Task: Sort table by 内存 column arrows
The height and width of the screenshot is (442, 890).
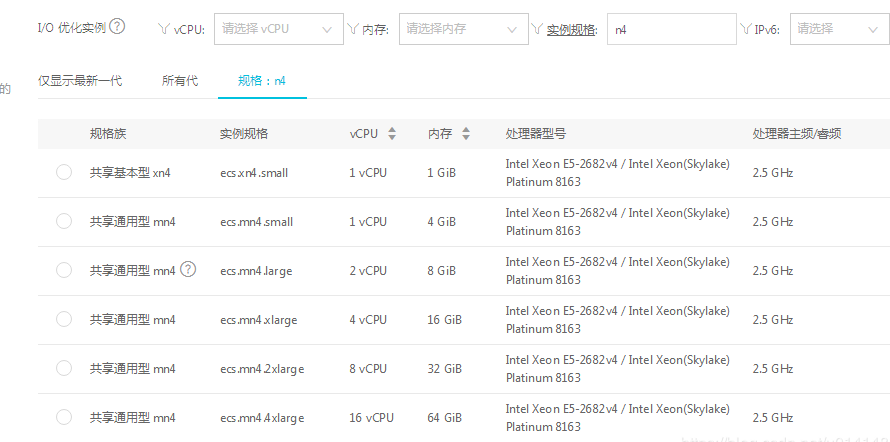Action: (466, 134)
